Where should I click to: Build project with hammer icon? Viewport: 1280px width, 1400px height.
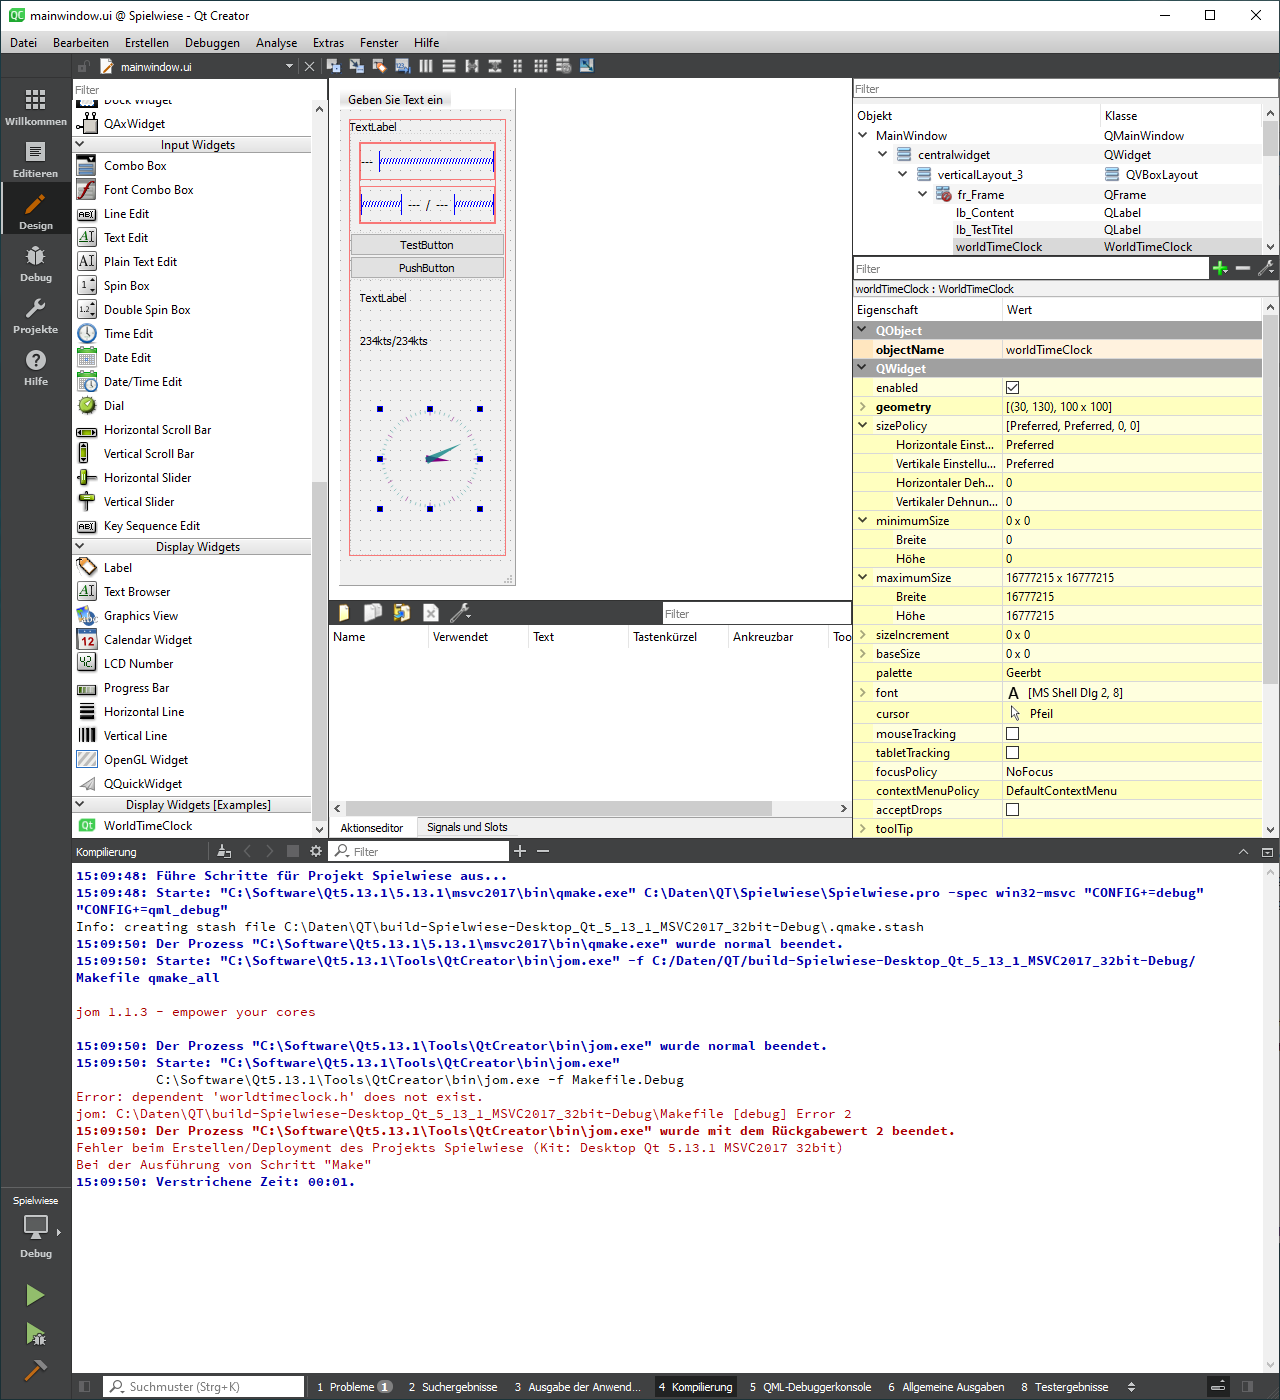pyautogui.click(x=35, y=1370)
